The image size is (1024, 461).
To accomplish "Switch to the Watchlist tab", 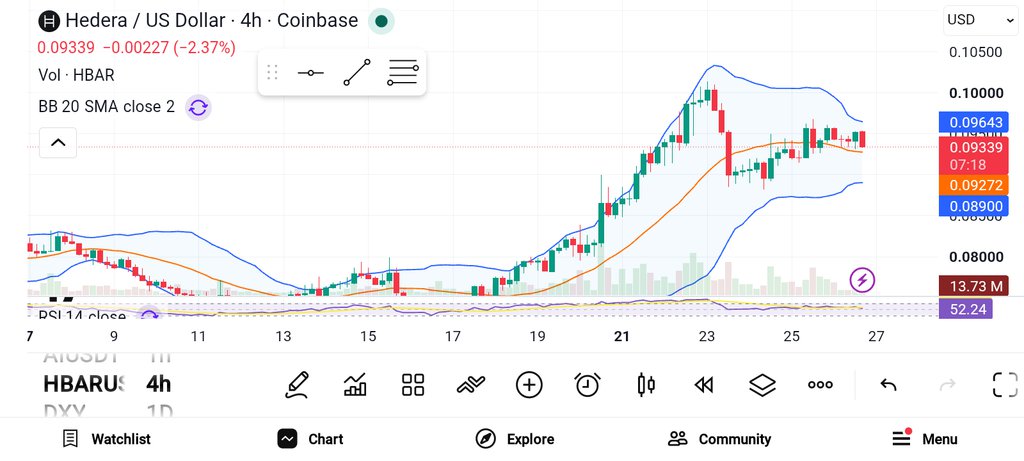I will [106, 439].
